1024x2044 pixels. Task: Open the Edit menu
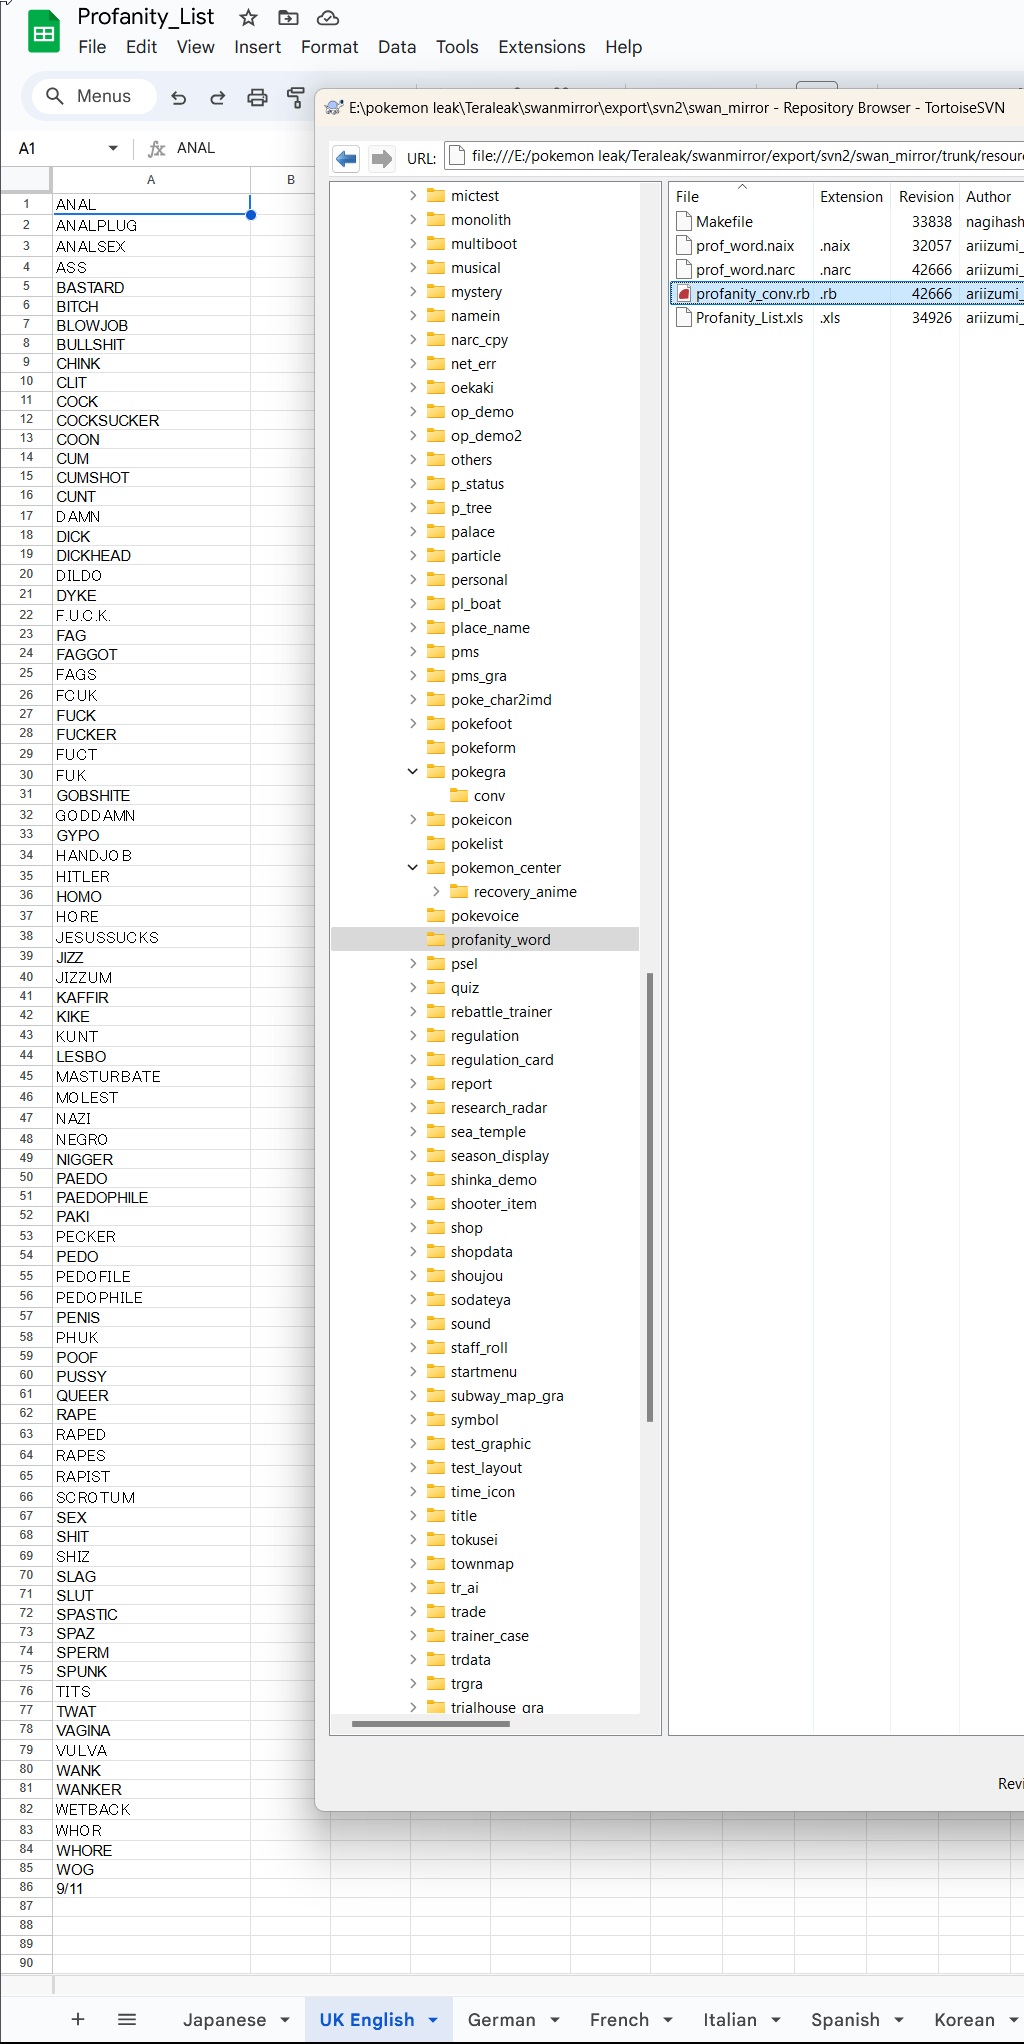pos(141,47)
